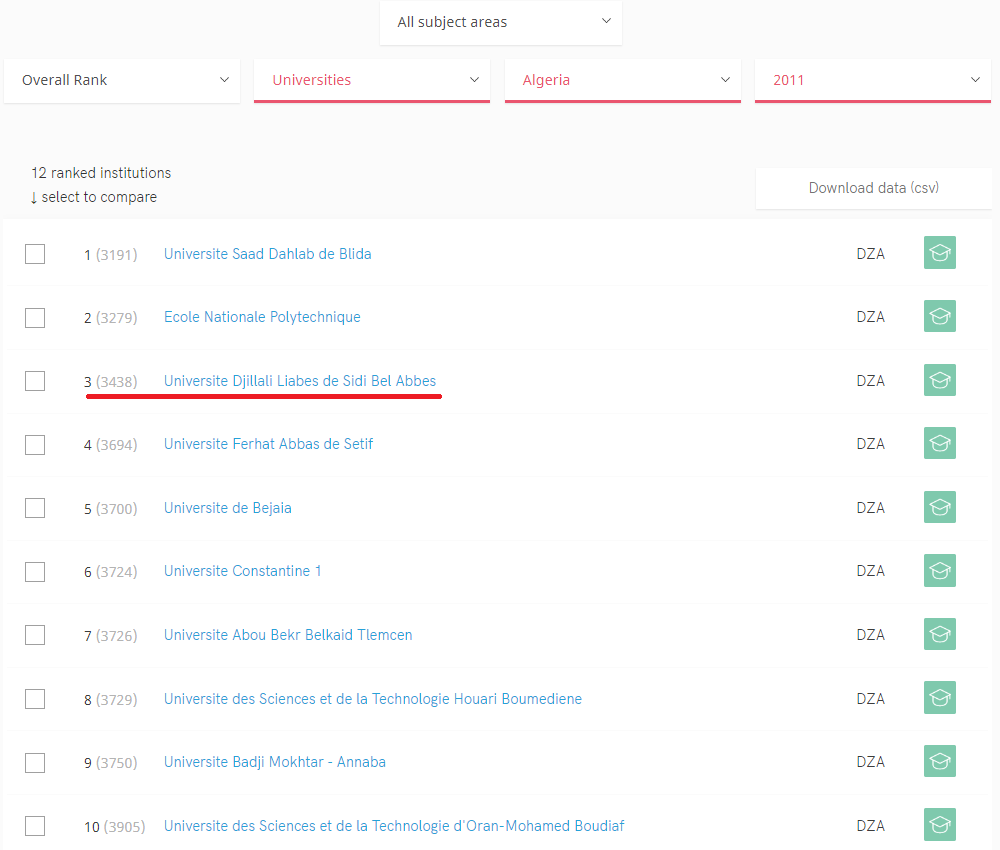Open the 2011 year dropdown
Image resolution: width=1000 pixels, height=850 pixels.
872,80
